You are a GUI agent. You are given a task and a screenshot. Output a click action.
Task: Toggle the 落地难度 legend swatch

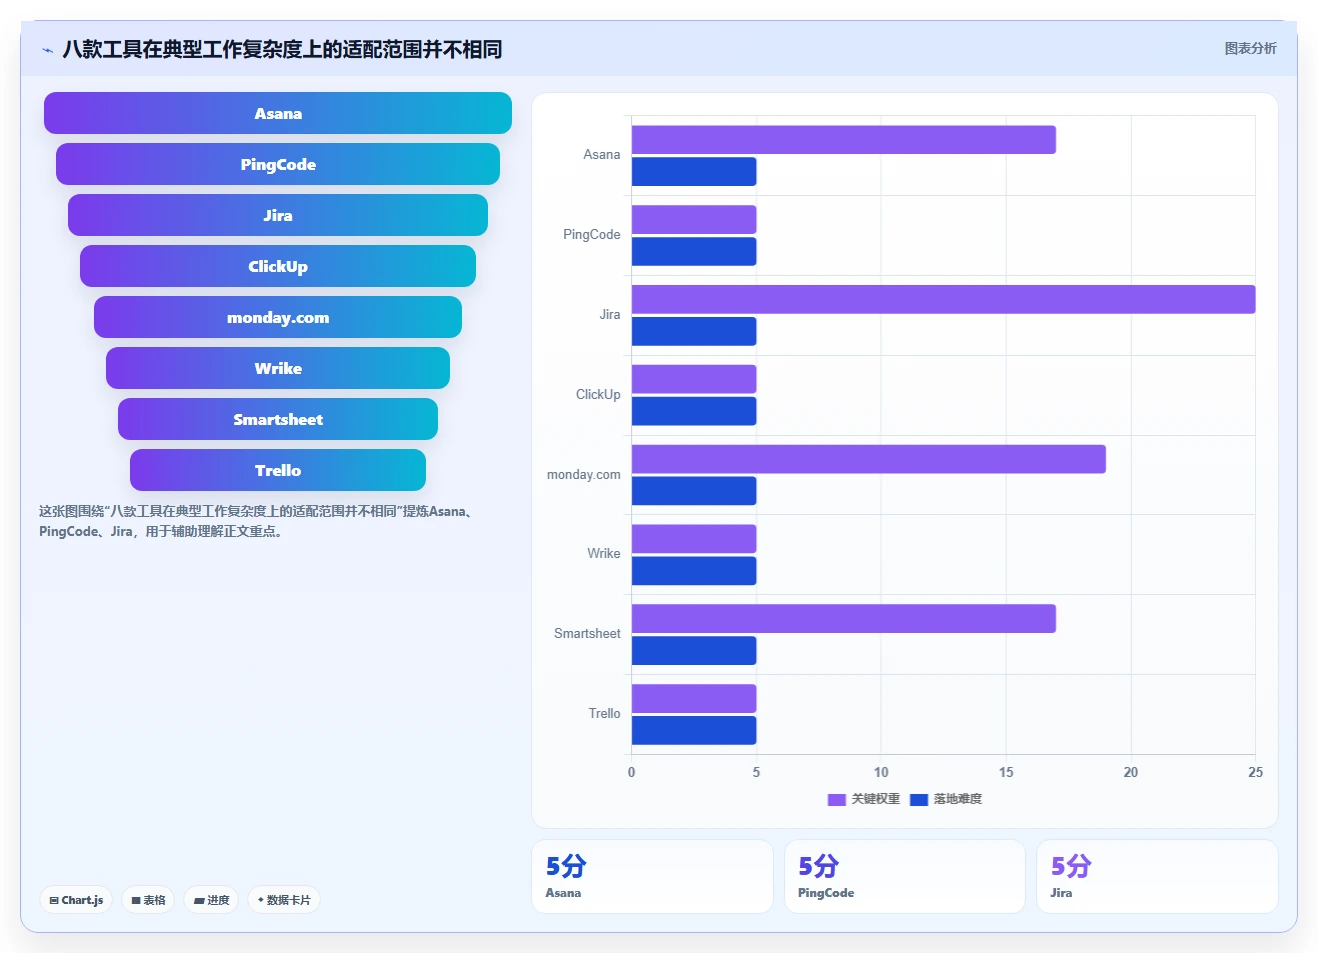coord(919,799)
